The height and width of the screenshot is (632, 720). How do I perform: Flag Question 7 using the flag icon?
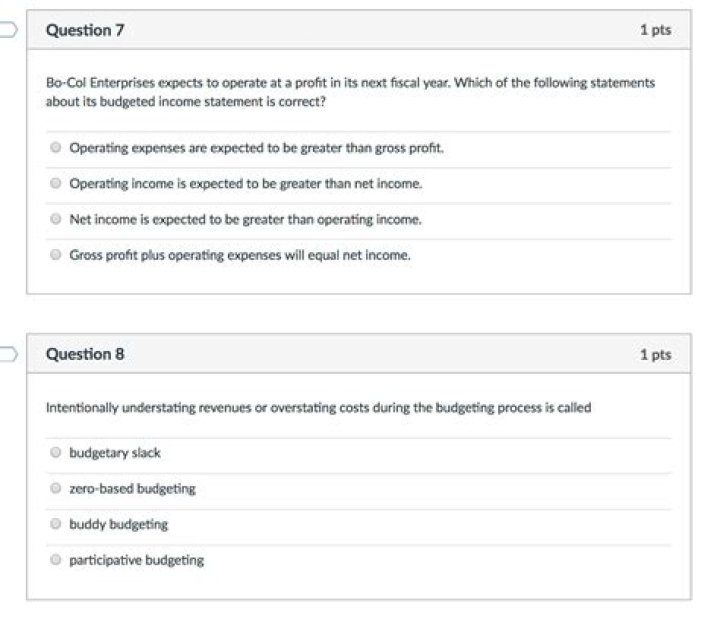pyautogui.click(x=8, y=30)
